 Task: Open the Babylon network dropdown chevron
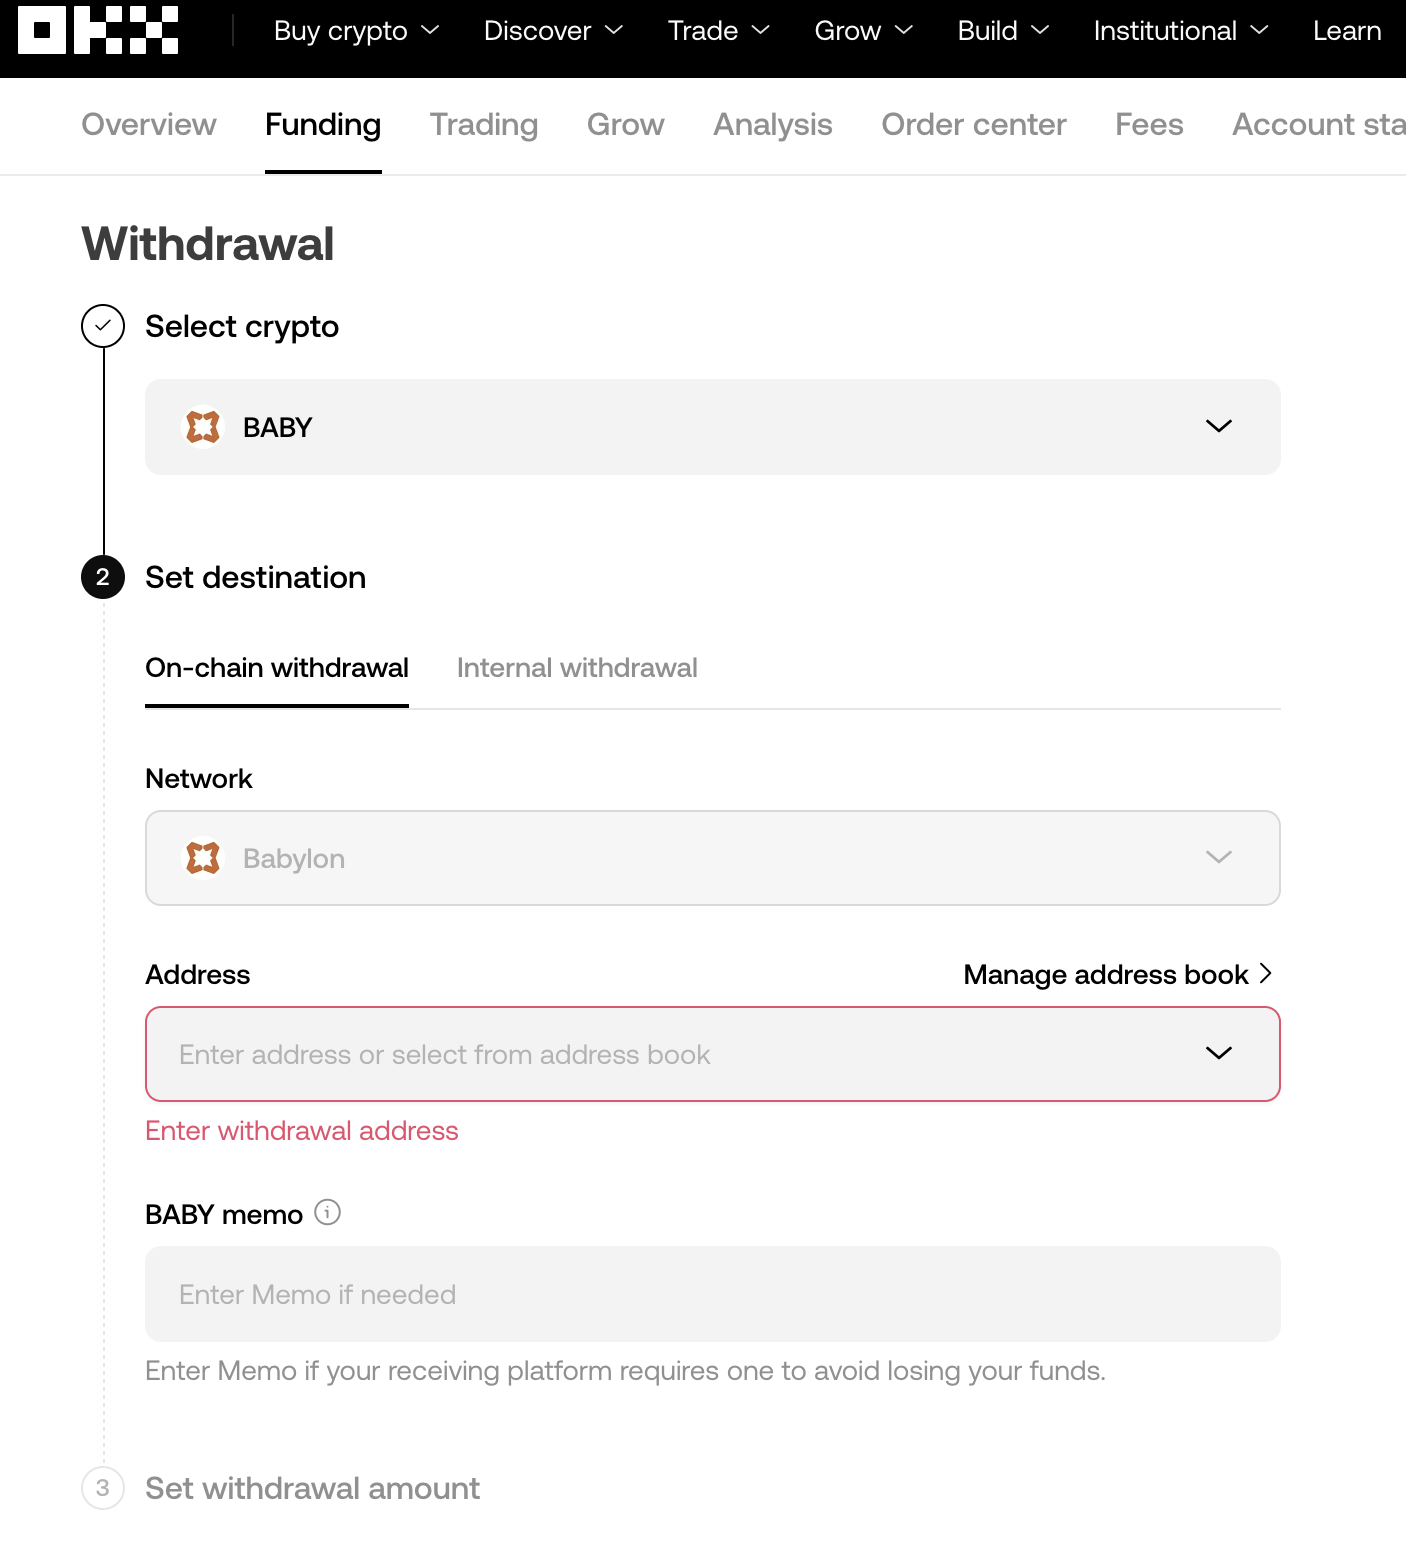click(x=1218, y=858)
